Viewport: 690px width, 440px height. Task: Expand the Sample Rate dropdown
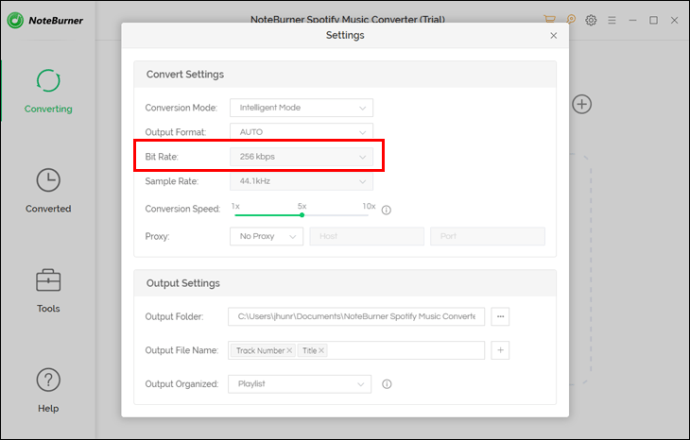click(301, 181)
